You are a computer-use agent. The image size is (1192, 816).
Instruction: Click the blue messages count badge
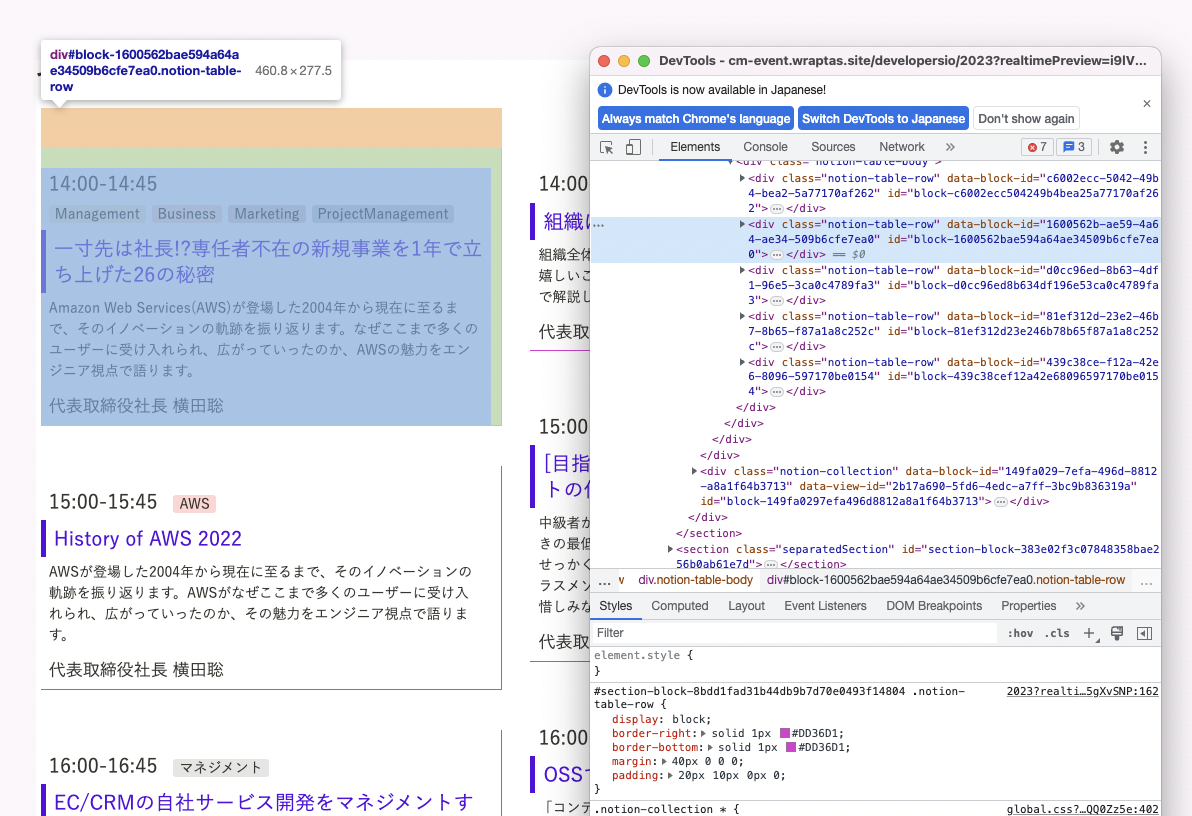pos(1074,148)
